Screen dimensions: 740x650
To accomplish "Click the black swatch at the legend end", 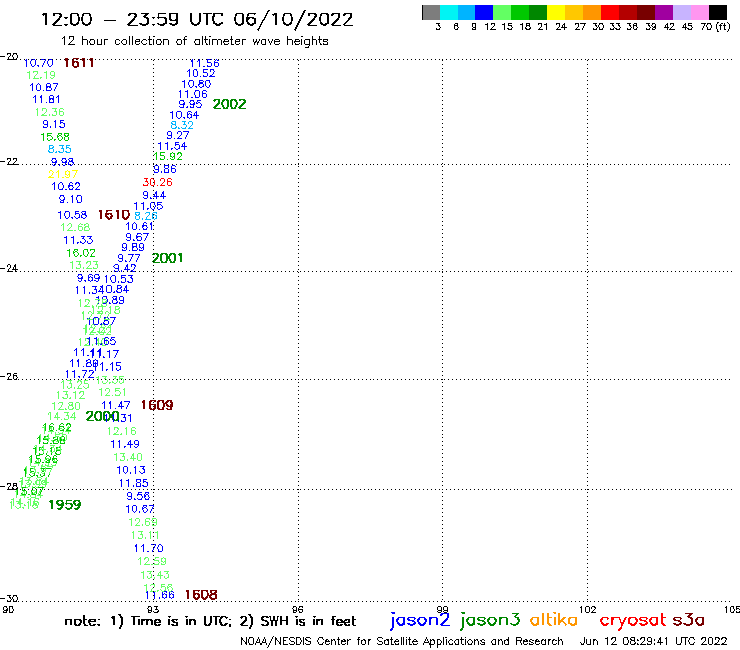I will (718, 12).
